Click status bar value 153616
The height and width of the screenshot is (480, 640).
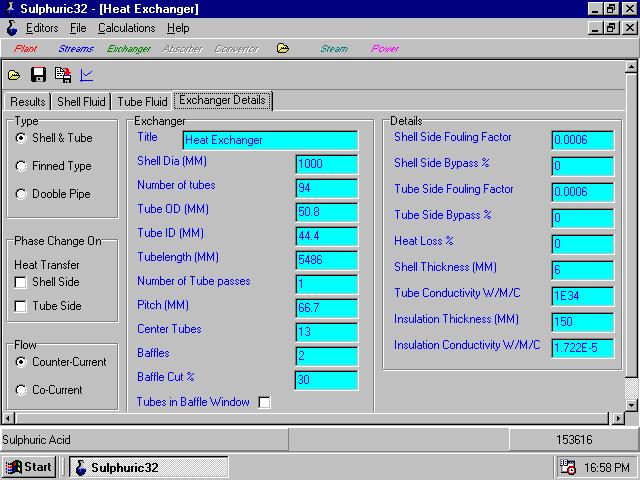pos(574,440)
